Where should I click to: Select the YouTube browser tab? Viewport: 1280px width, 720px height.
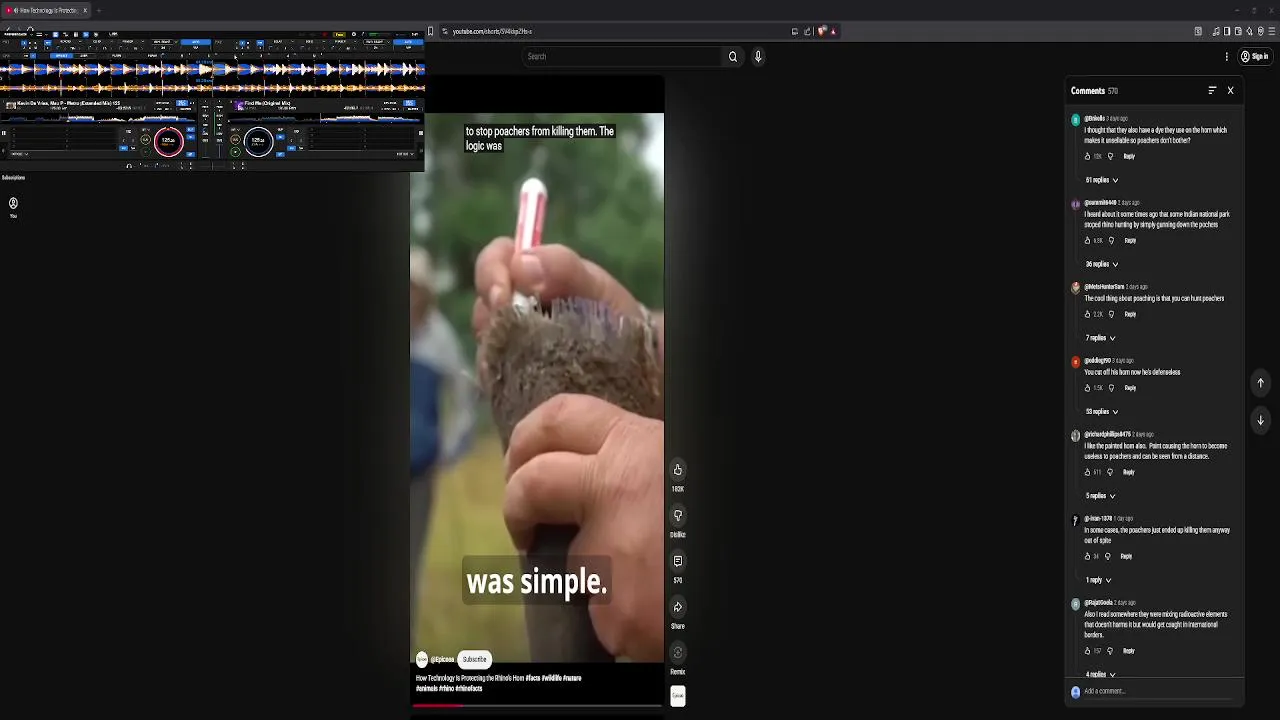[x=46, y=10]
